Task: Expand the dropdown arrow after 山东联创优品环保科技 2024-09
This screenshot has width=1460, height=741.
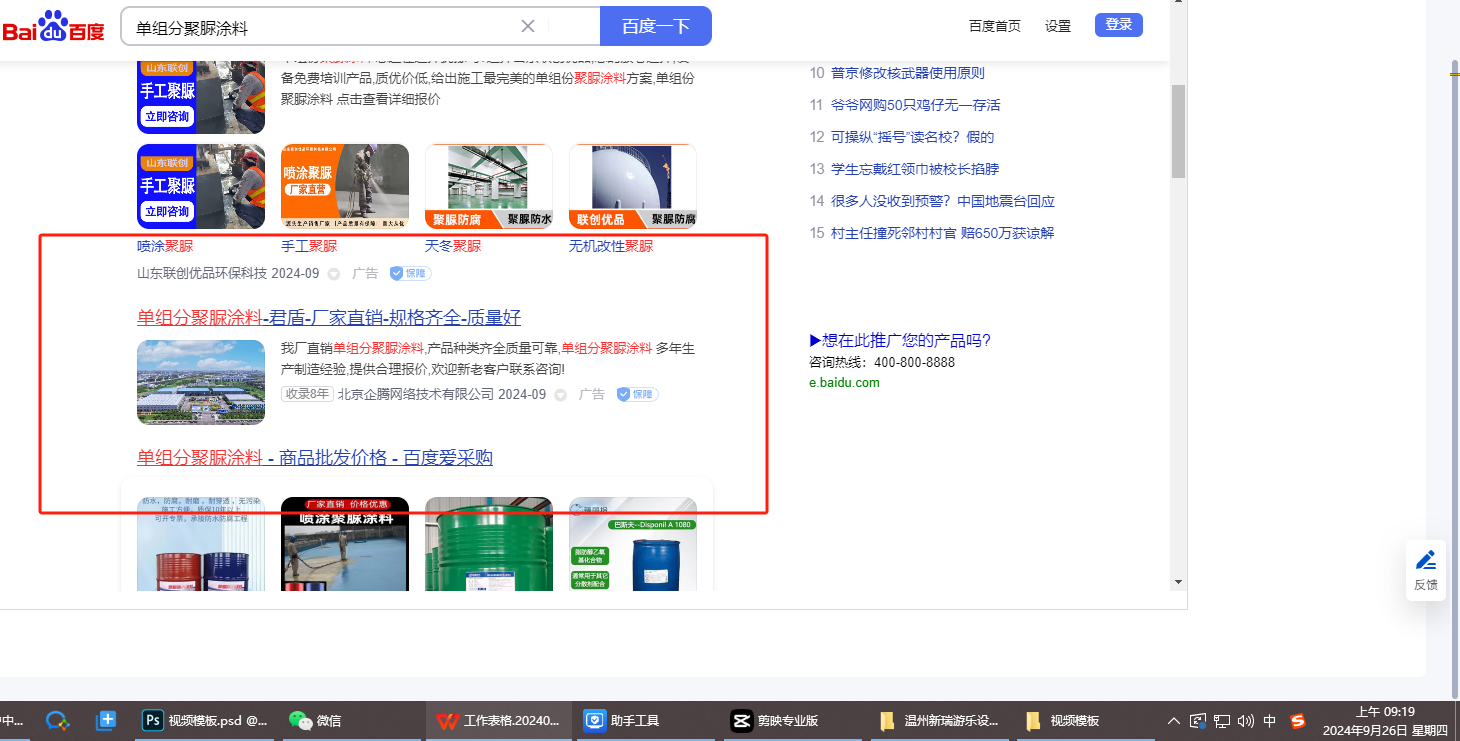Action: pyautogui.click(x=334, y=274)
